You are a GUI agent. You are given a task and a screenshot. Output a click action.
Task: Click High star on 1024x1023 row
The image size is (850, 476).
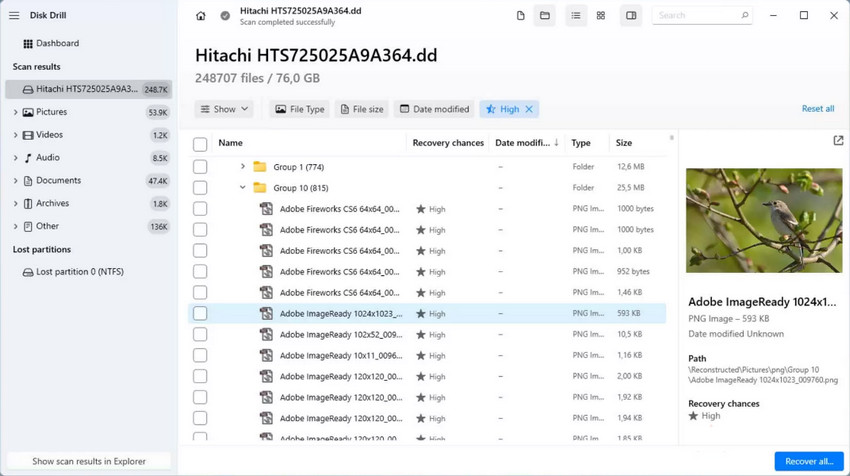[421, 313]
